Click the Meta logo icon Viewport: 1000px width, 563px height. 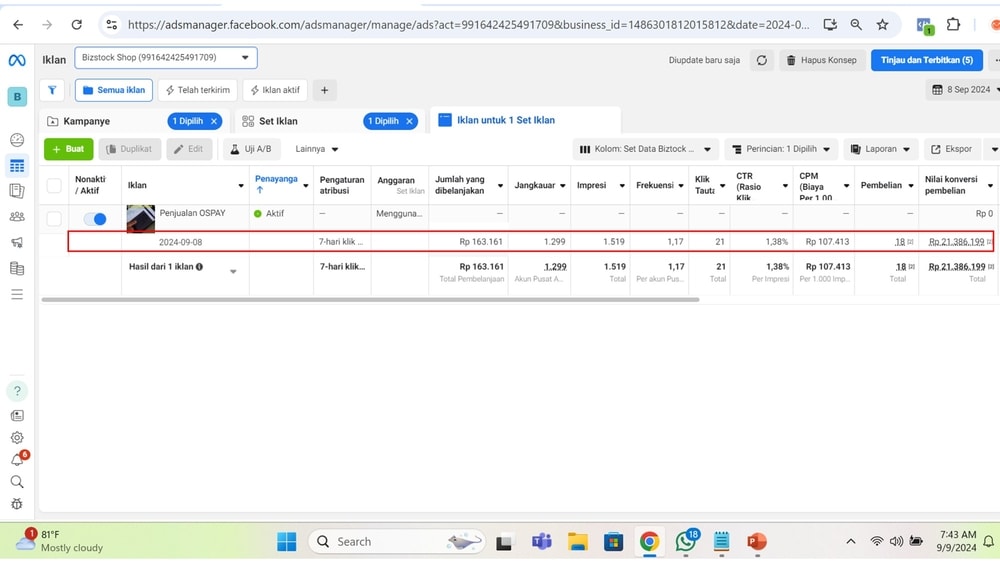17,60
